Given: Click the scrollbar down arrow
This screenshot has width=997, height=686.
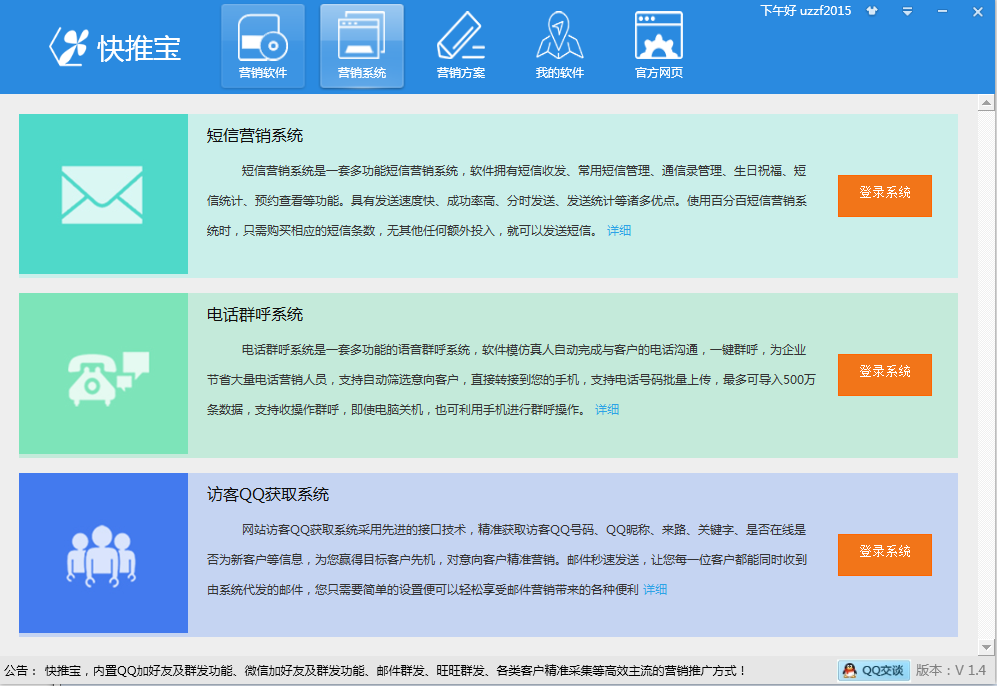Looking at the screenshot, I should coord(986,648).
